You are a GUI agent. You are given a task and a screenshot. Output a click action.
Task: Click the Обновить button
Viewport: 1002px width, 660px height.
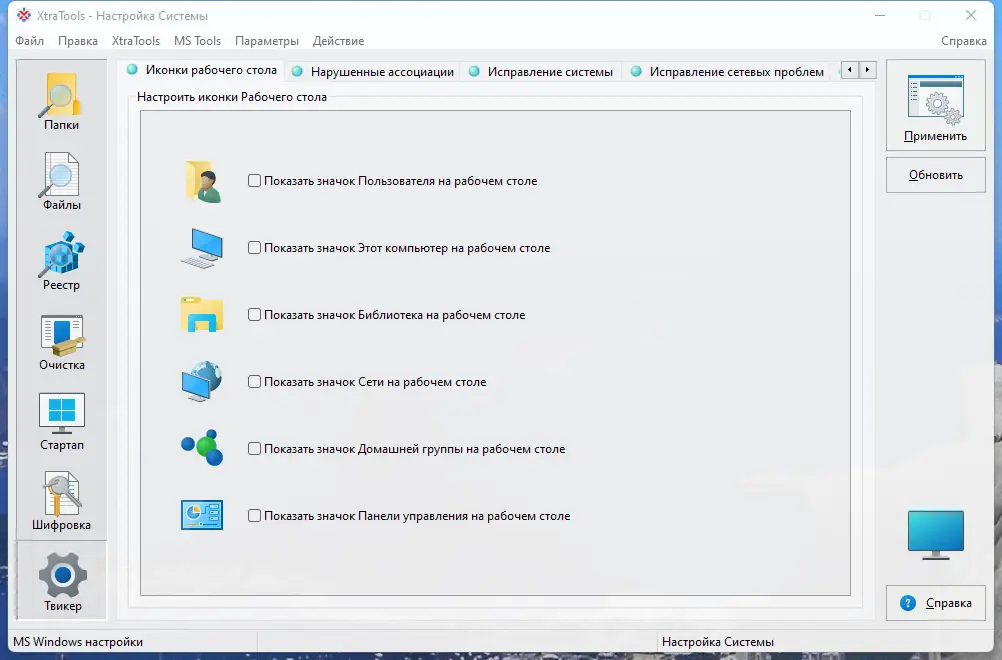point(934,175)
